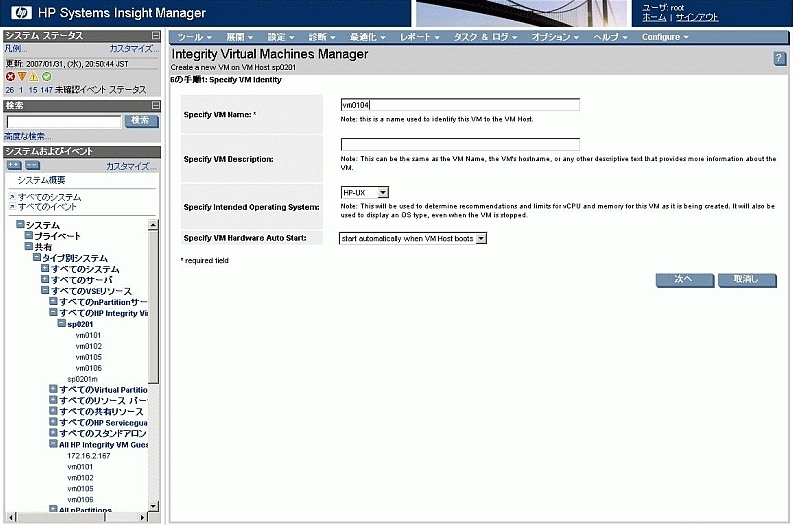Open the タスク & ログ menu
This screenshot has width=793, height=525.
coord(485,37)
